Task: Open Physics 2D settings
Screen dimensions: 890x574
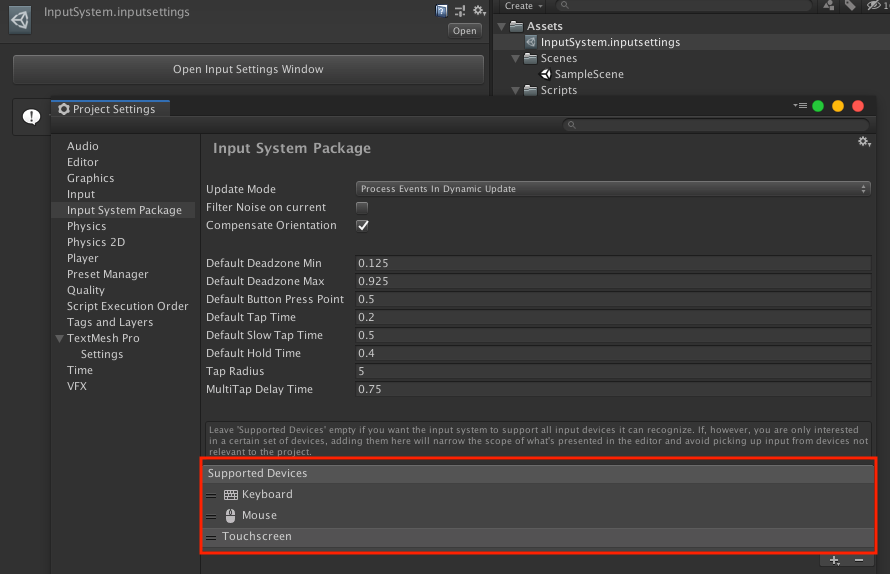Action: (96, 242)
